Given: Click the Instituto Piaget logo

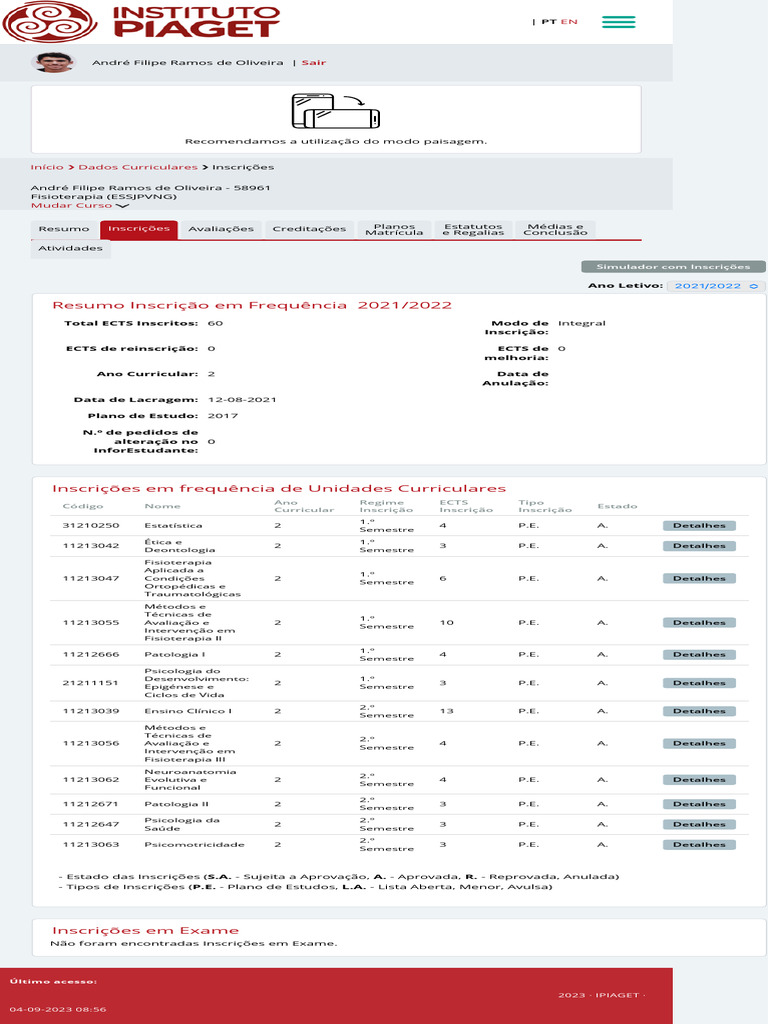Looking at the screenshot, I should tap(142, 21).
